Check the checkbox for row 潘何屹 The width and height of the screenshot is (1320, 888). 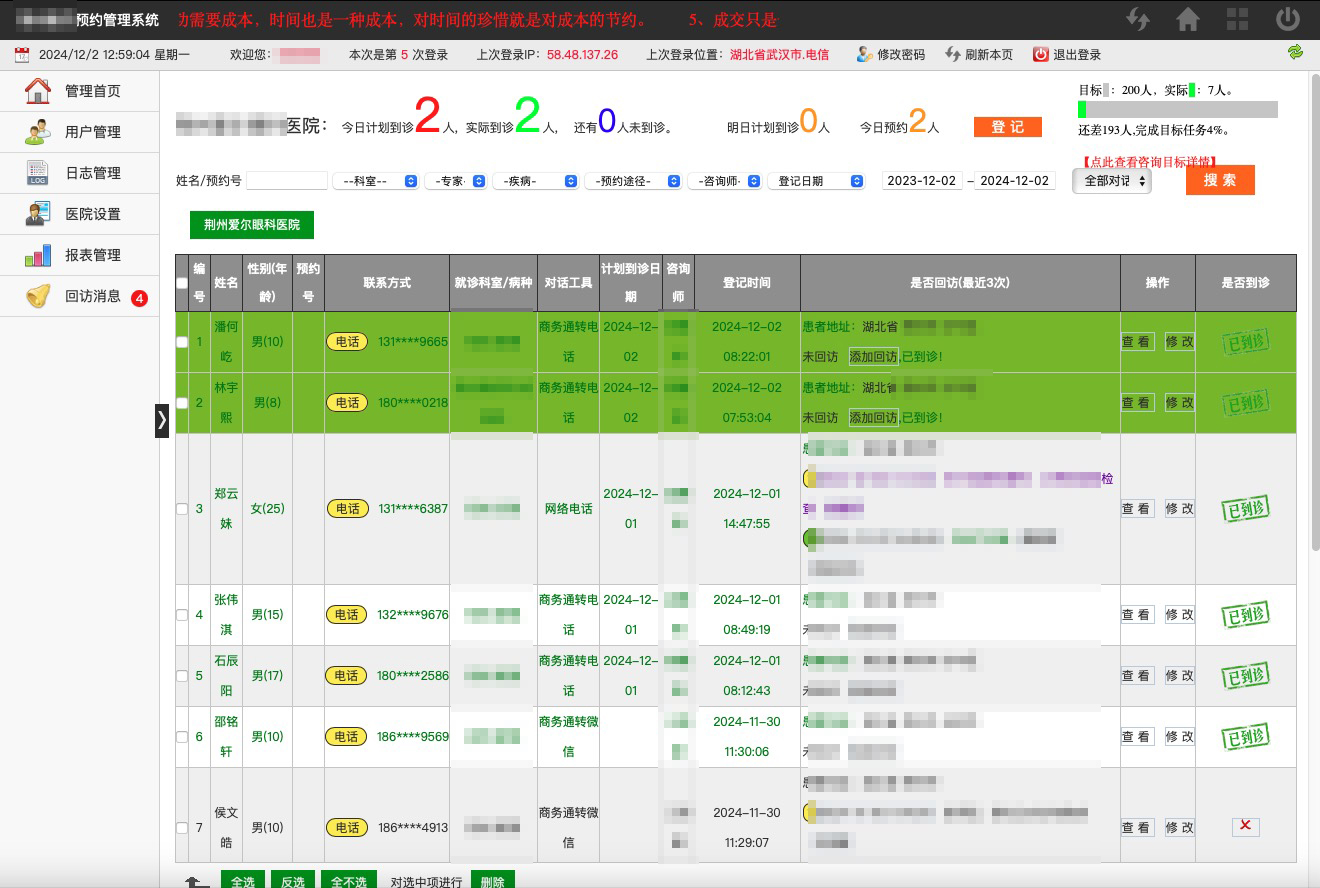pos(181,342)
